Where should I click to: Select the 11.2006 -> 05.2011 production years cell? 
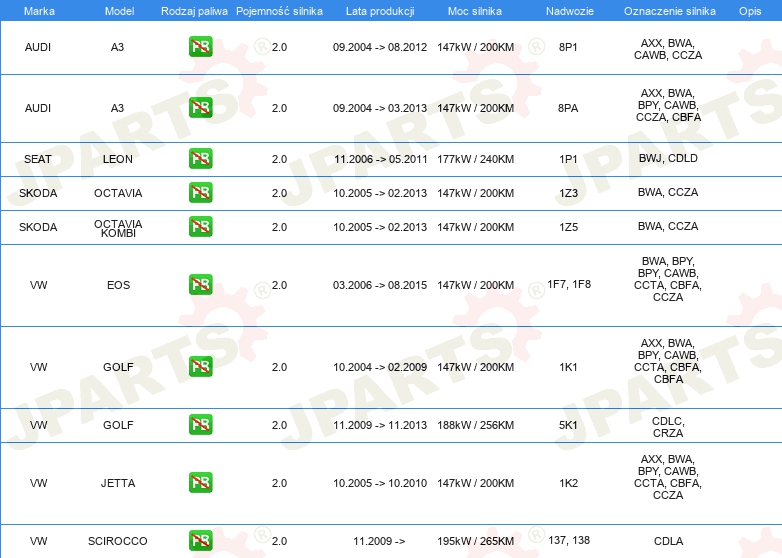(381, 159)
